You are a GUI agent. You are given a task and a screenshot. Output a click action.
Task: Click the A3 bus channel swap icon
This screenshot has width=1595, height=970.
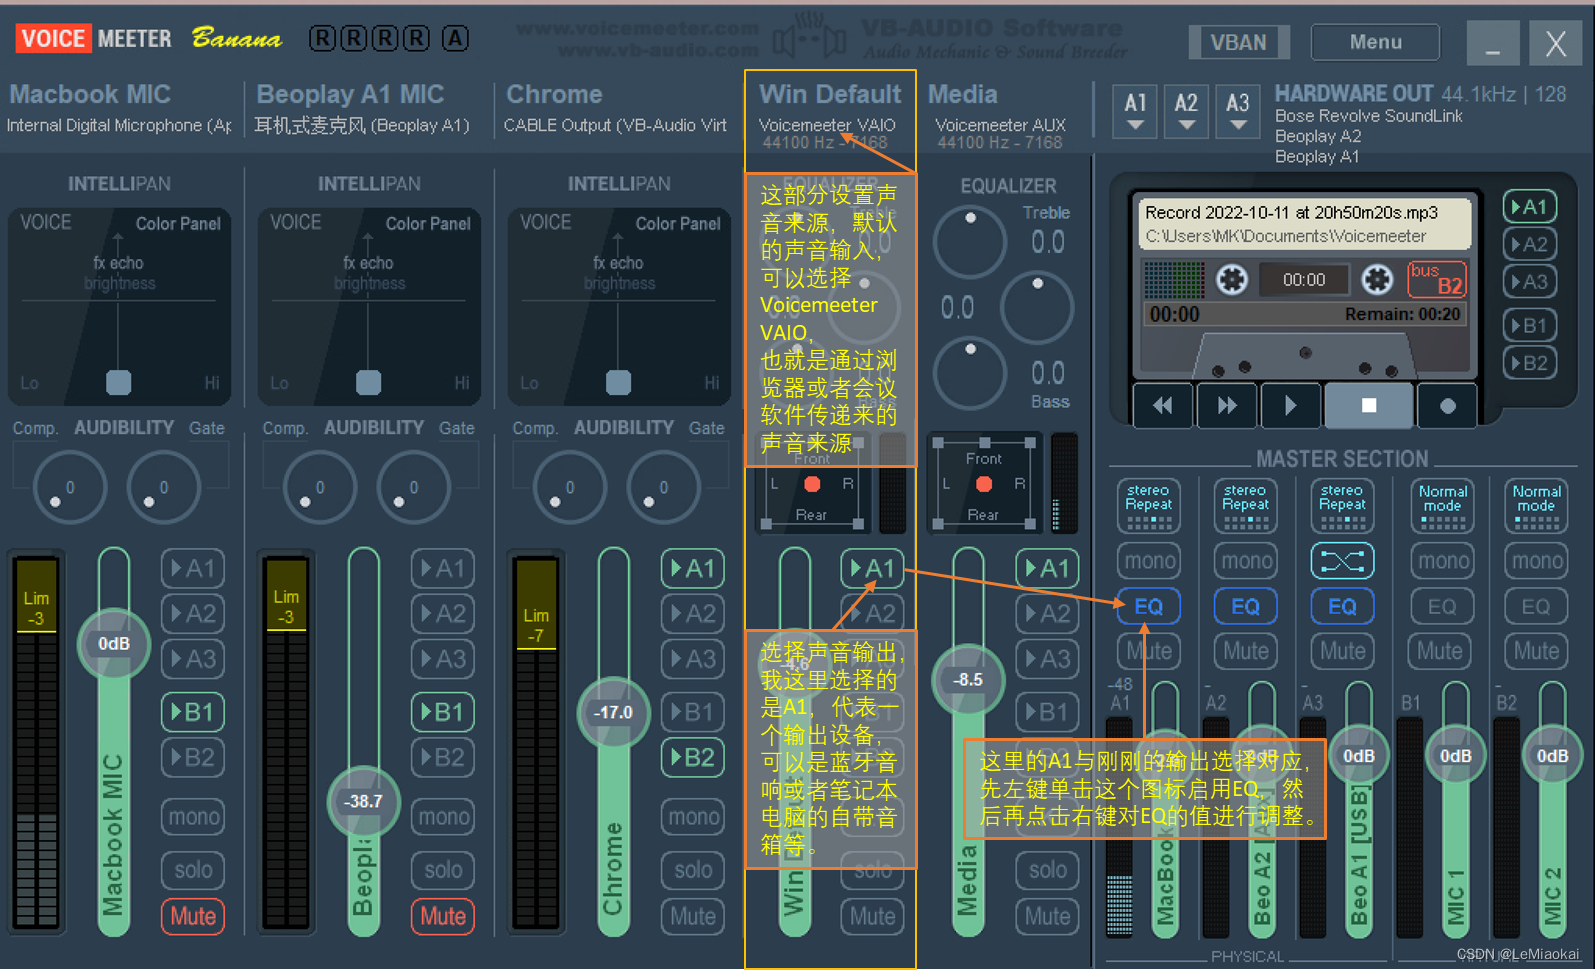(x=1342, y=561)
